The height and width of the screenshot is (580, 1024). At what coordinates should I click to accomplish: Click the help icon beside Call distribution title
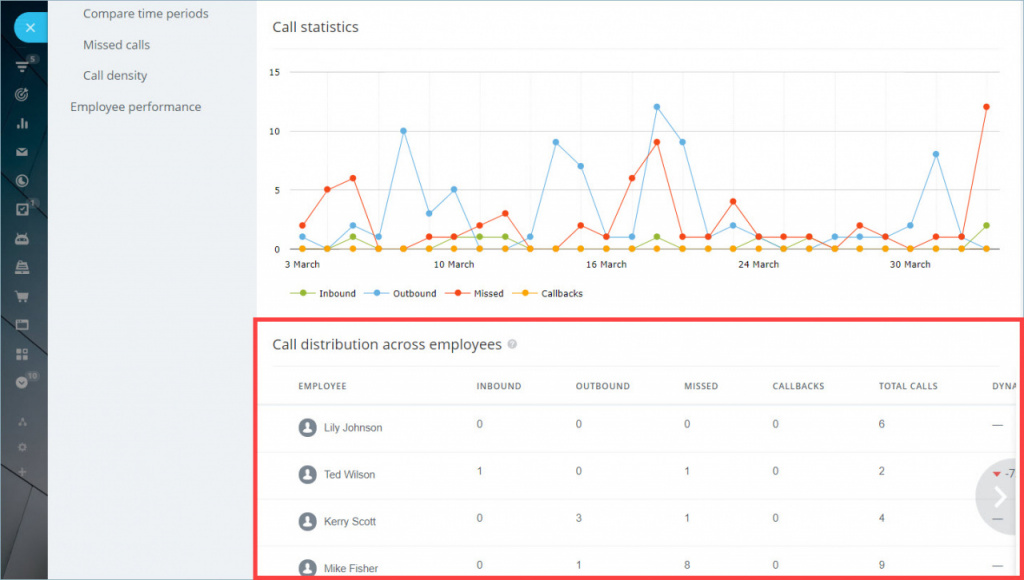click(512, 344)
